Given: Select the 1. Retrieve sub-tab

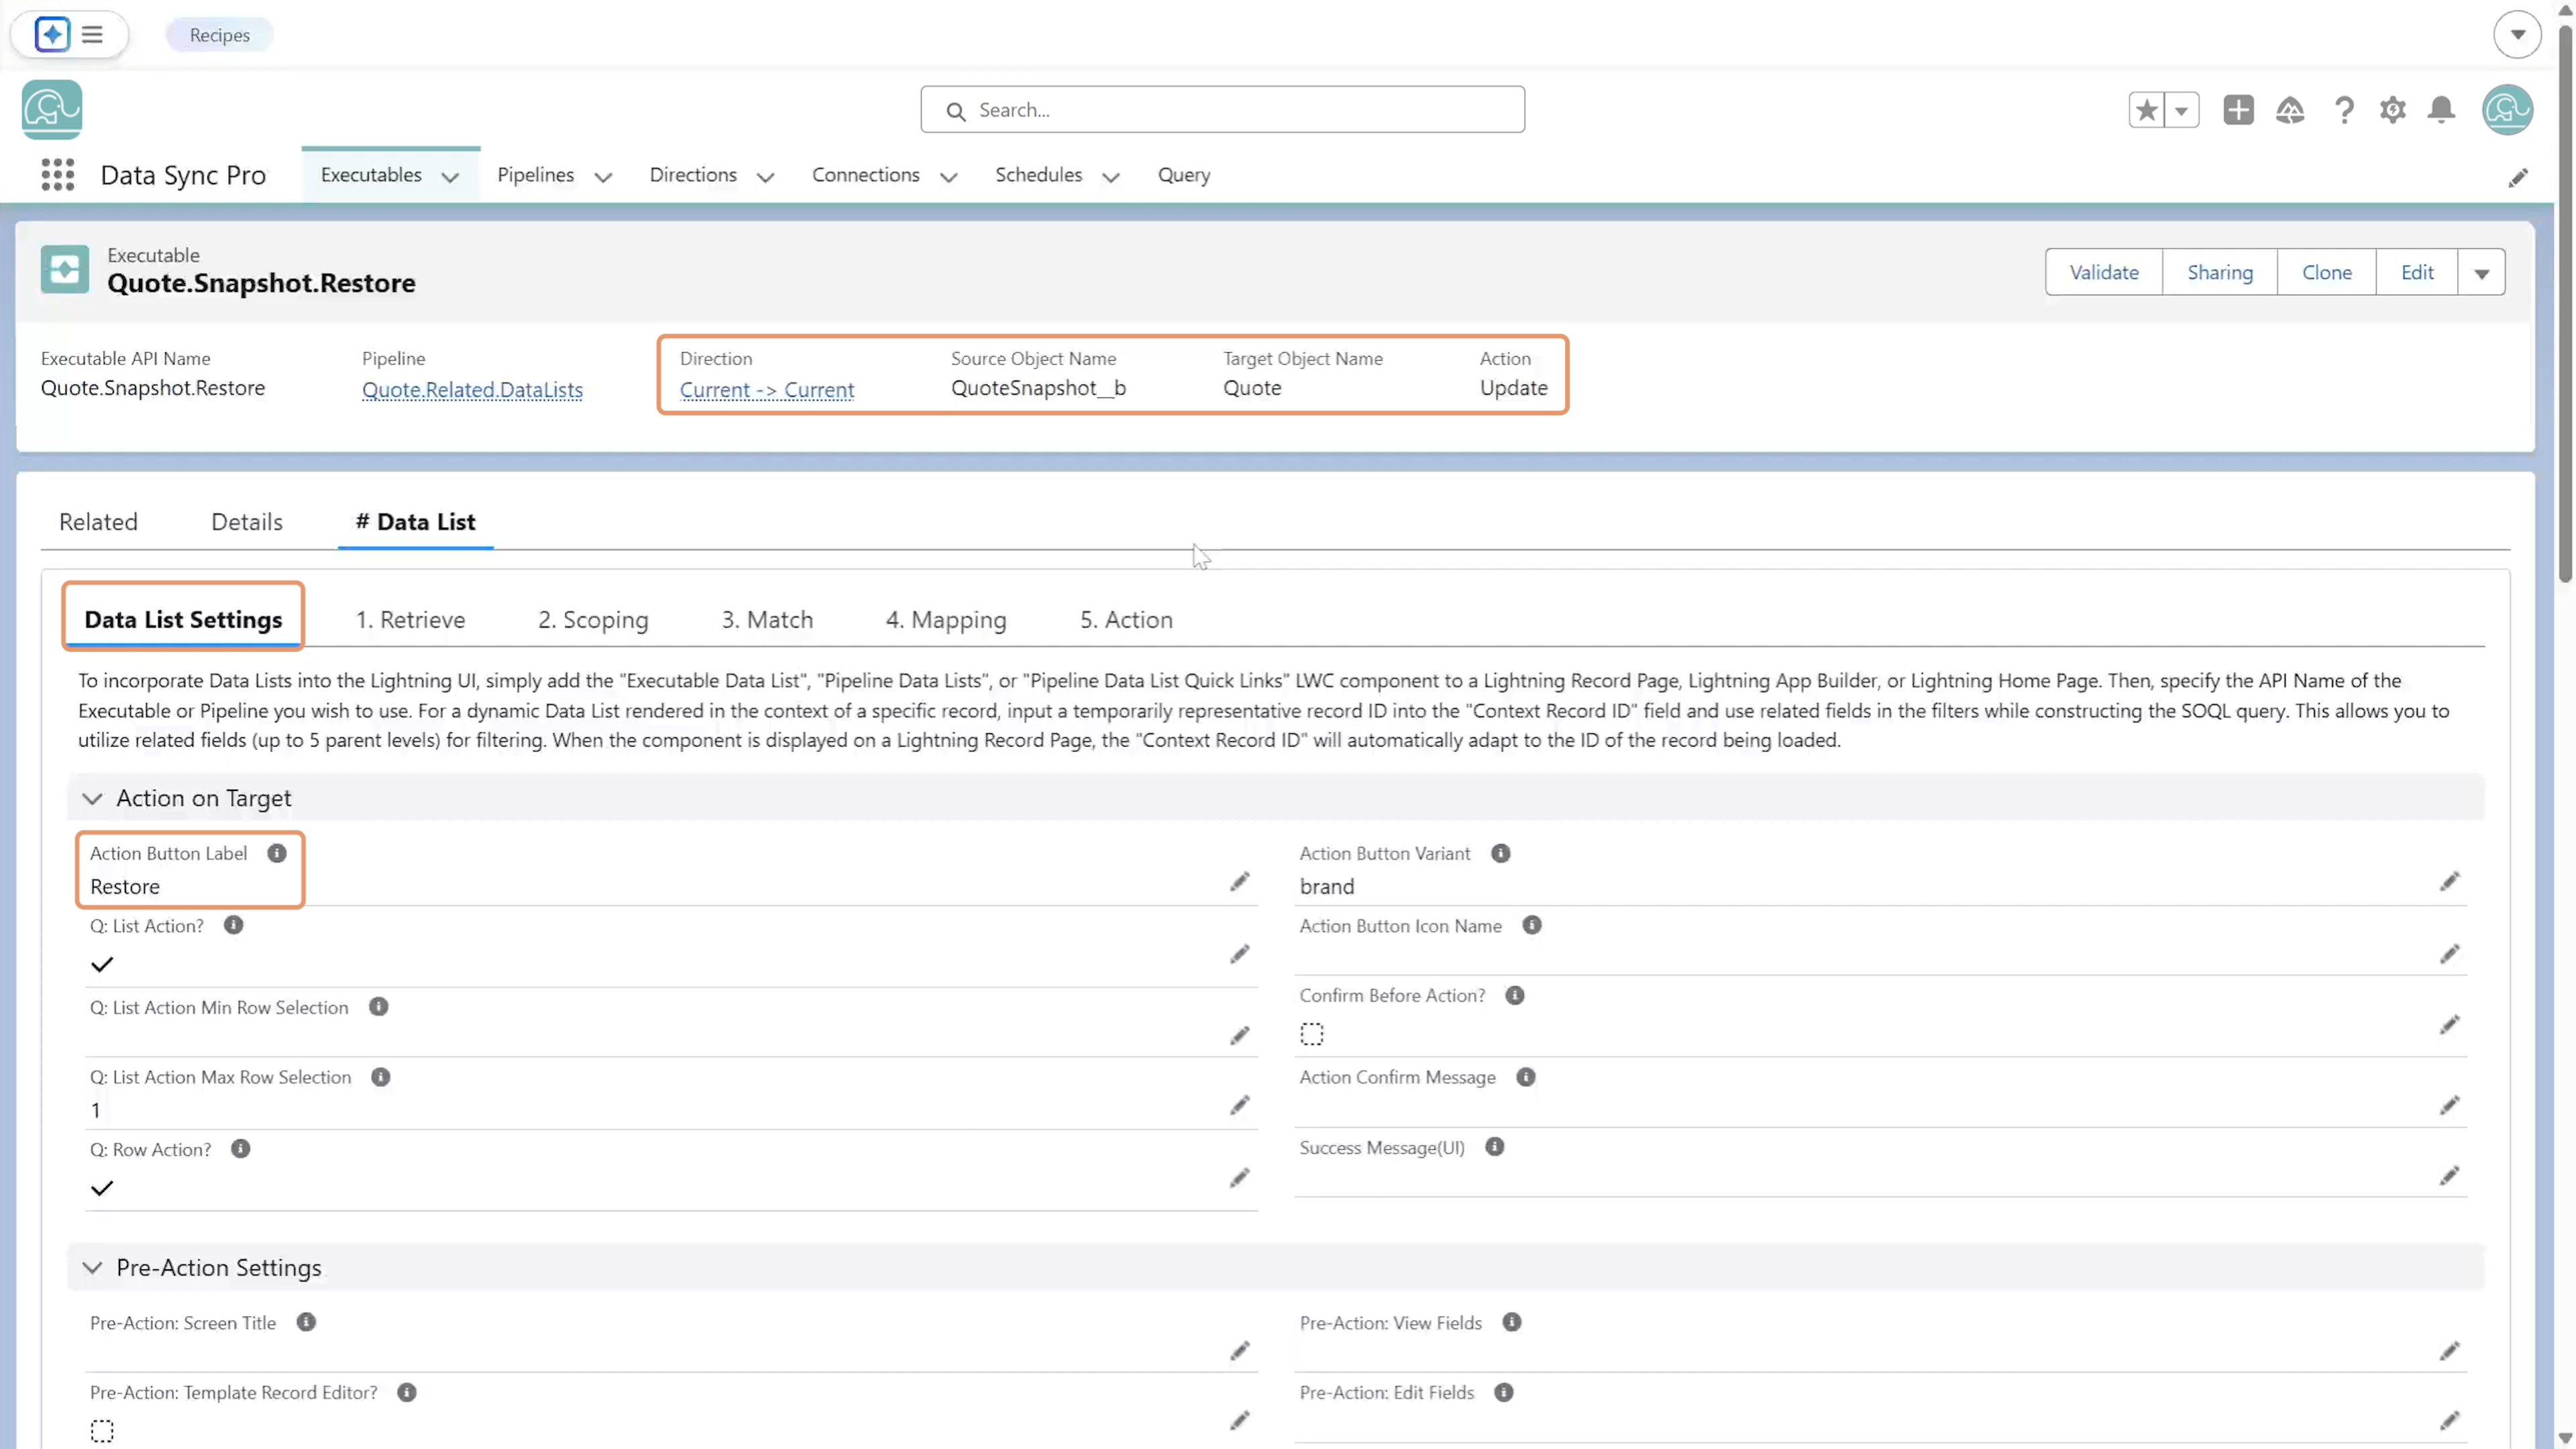Looking at the screenshot, I should tap(410, 620).
